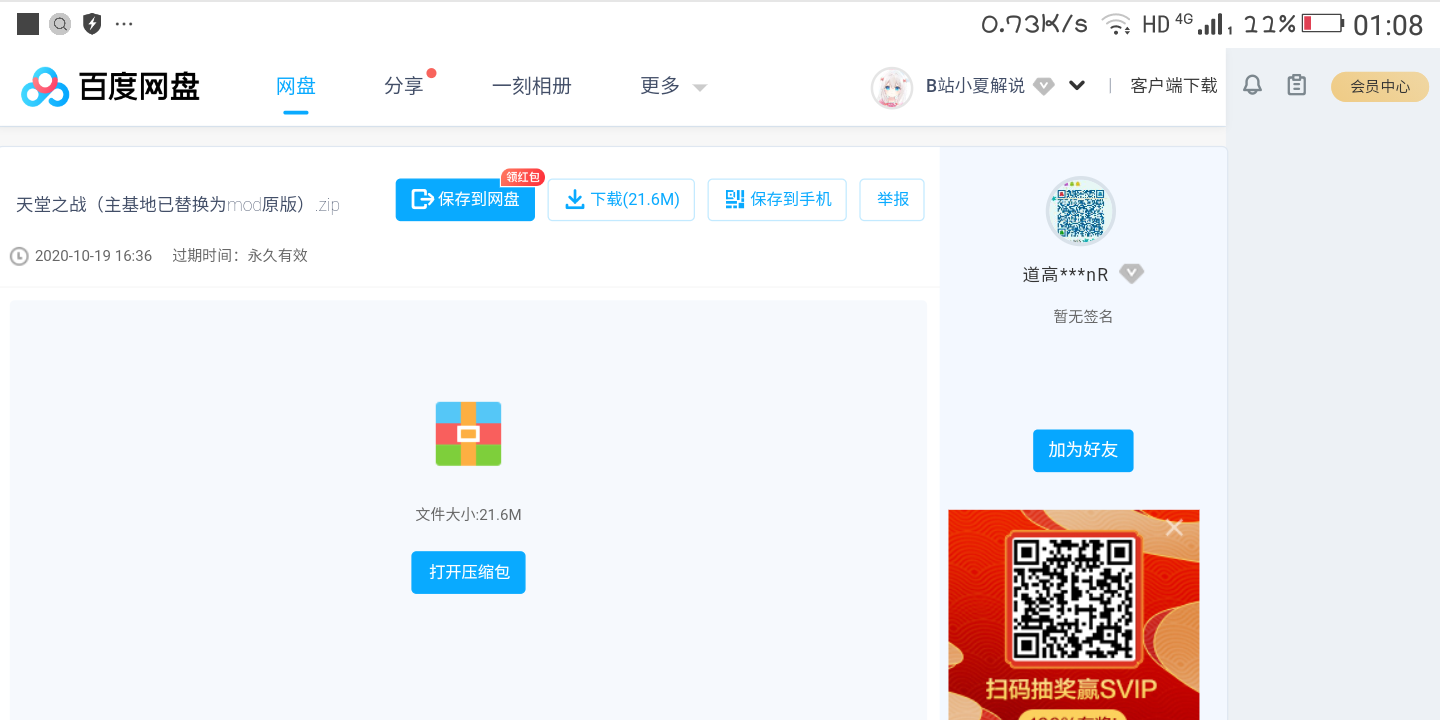Click the Baidu Netdisk logo
The width and height of the screenshot is (1440, 720).
tap(110, 87)
